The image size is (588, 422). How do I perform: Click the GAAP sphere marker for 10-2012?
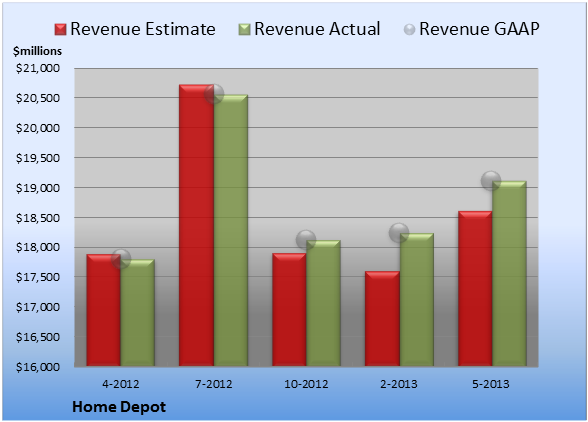click(x=306, y=239)
